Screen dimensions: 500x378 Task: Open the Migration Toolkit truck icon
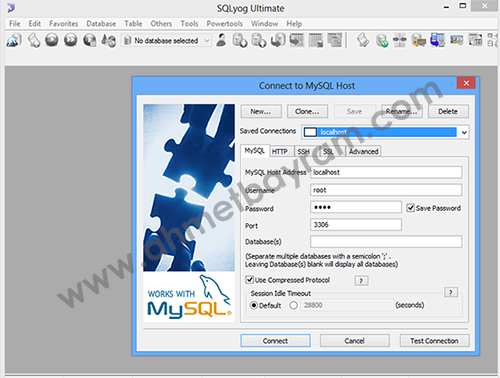(x=419, y=41)
